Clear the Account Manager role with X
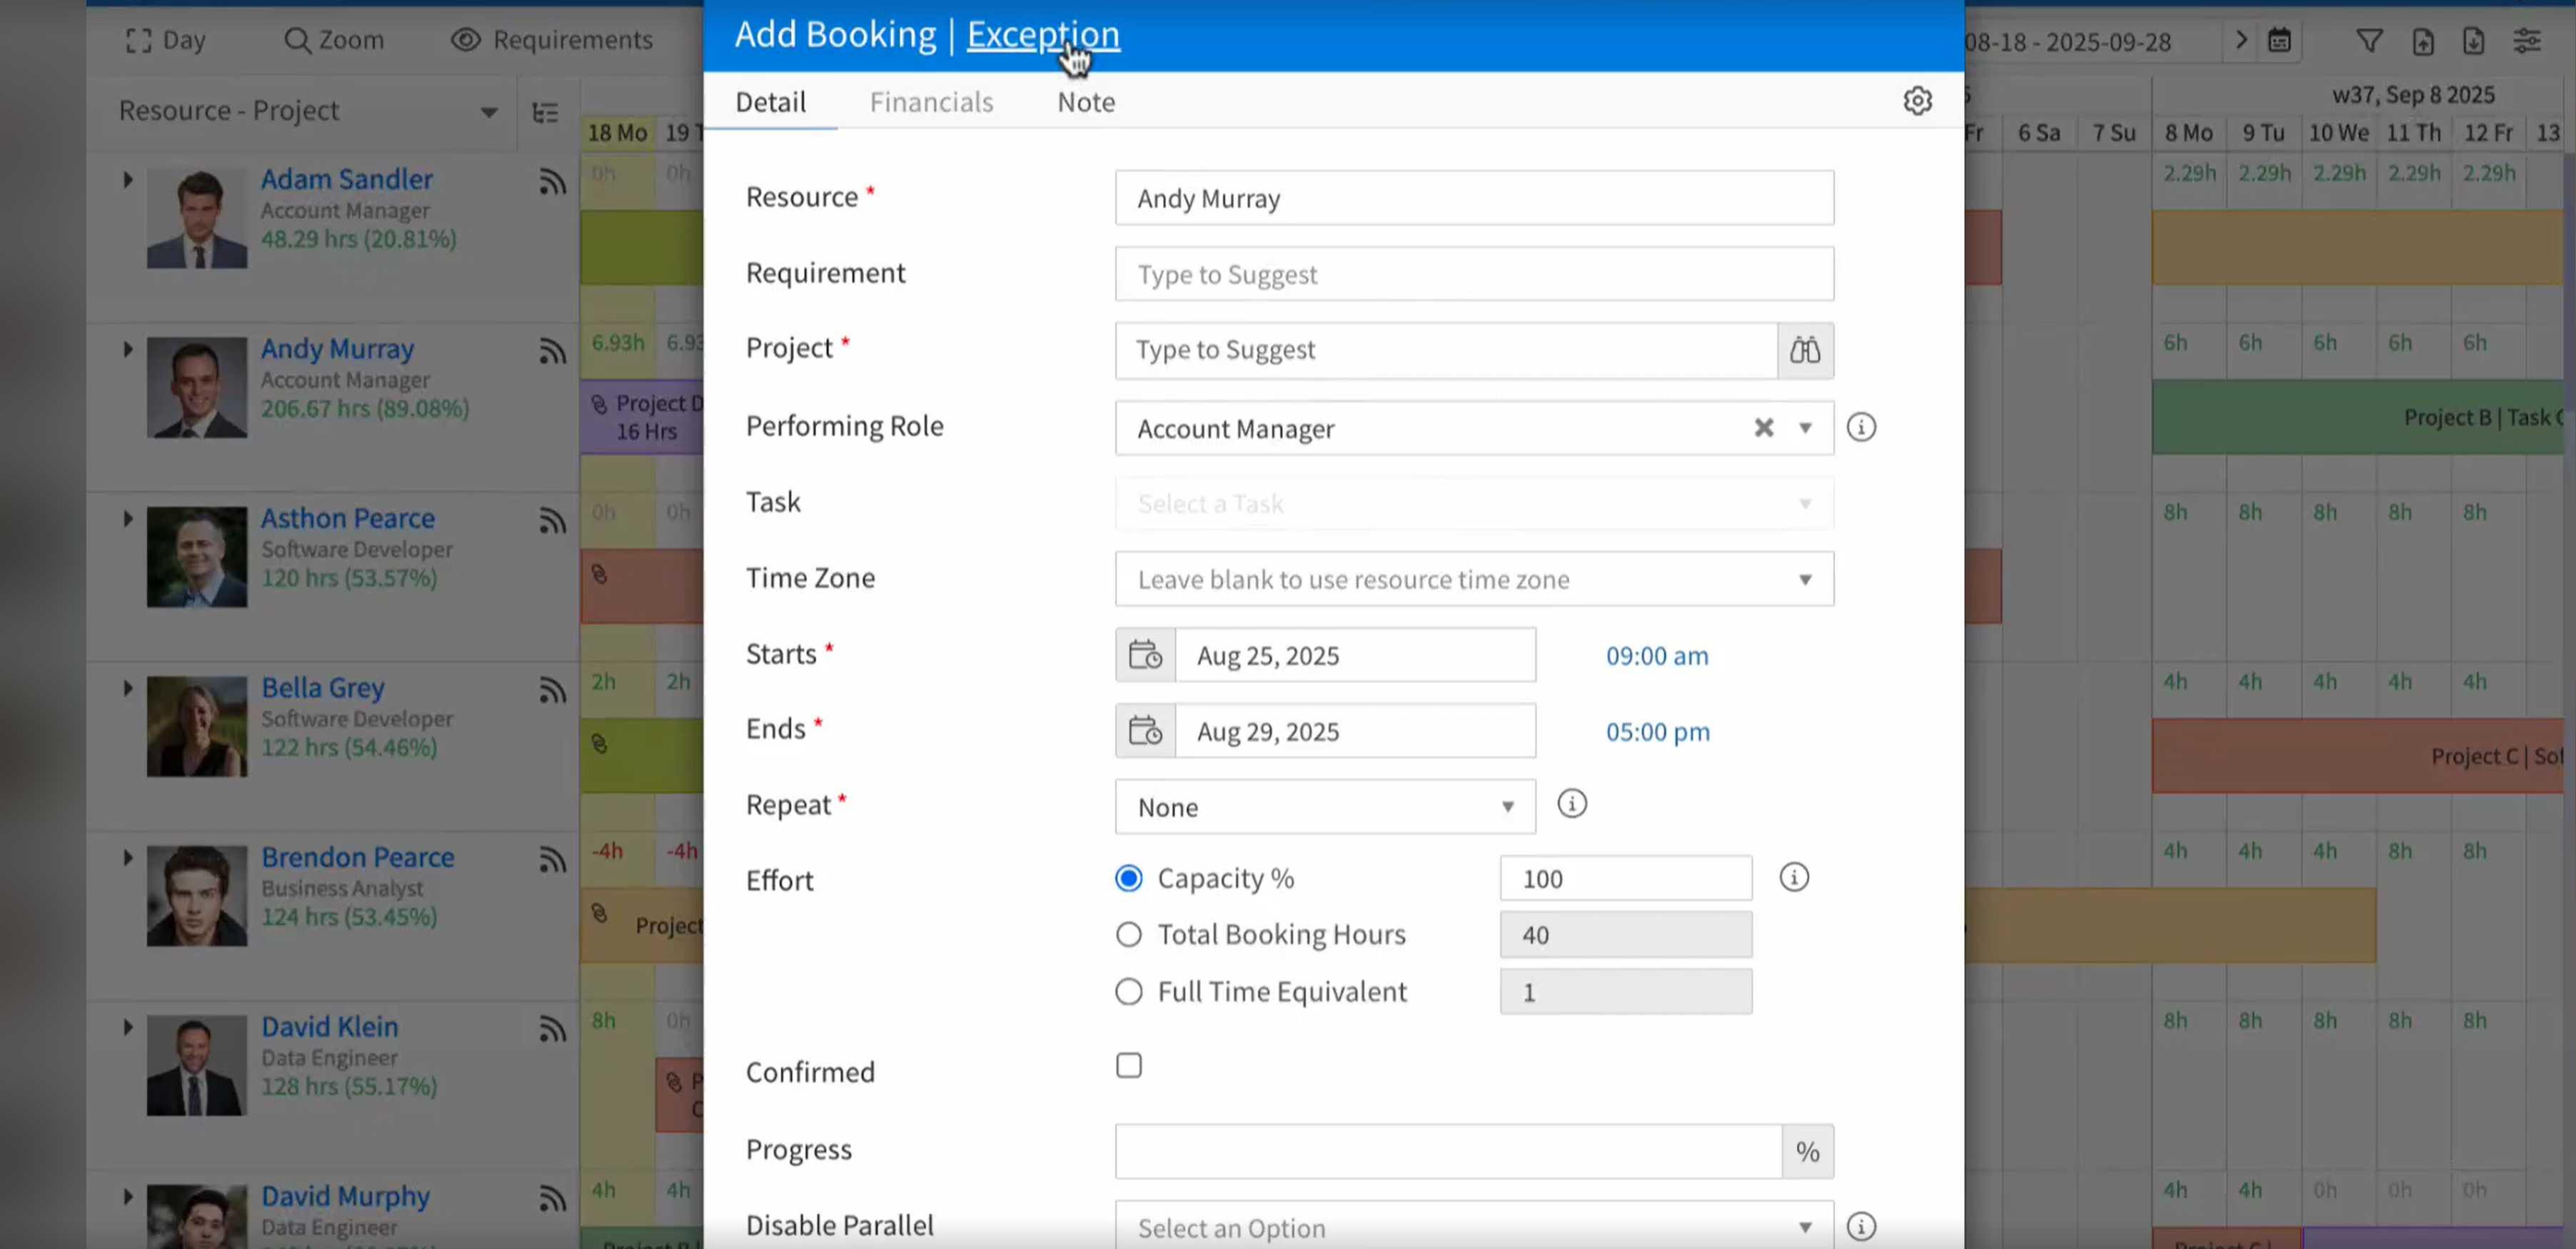The image size is (2576, 1249). pyautogui.click(x=1763, y=428)
